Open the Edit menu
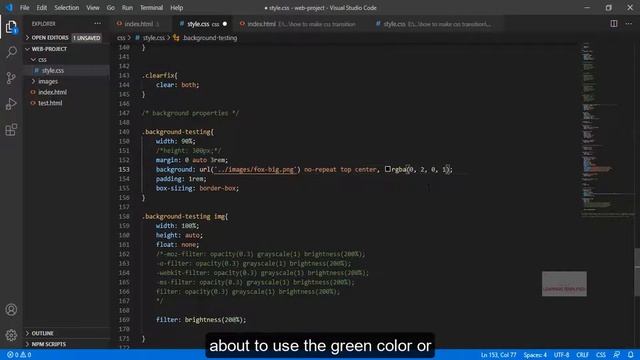The height and width of the screenshot is (360, 640). pyautogui.click(x=42, y=8)
